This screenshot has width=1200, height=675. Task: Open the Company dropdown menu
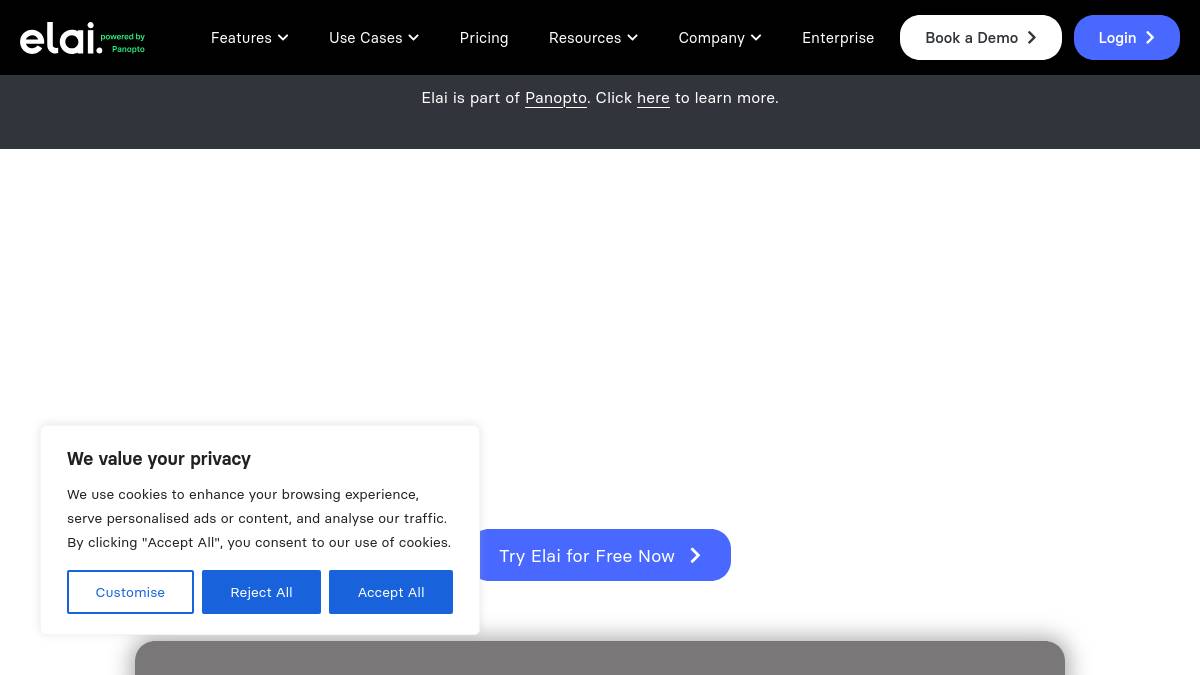[x=719, y=38]
